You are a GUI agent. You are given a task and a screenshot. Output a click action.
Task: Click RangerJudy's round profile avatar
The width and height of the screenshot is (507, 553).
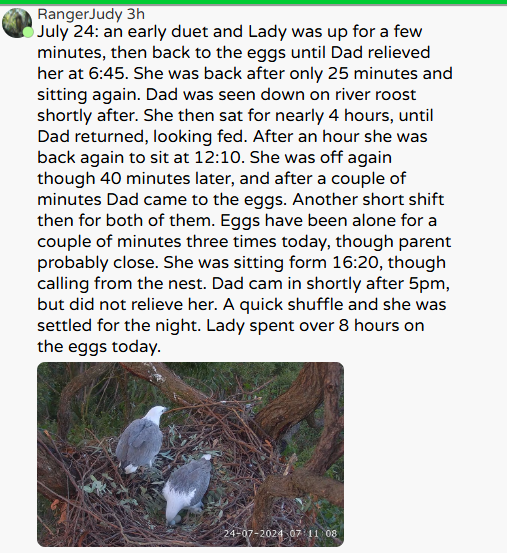17,23
